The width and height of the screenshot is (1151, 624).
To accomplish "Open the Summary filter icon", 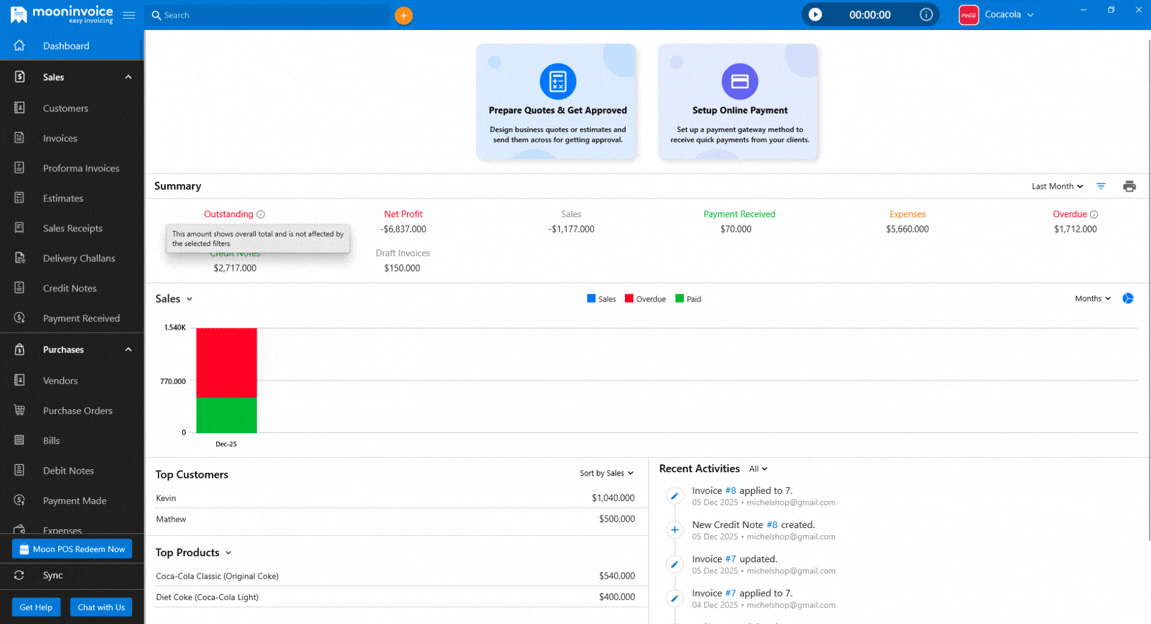I will coord(1101,186).
